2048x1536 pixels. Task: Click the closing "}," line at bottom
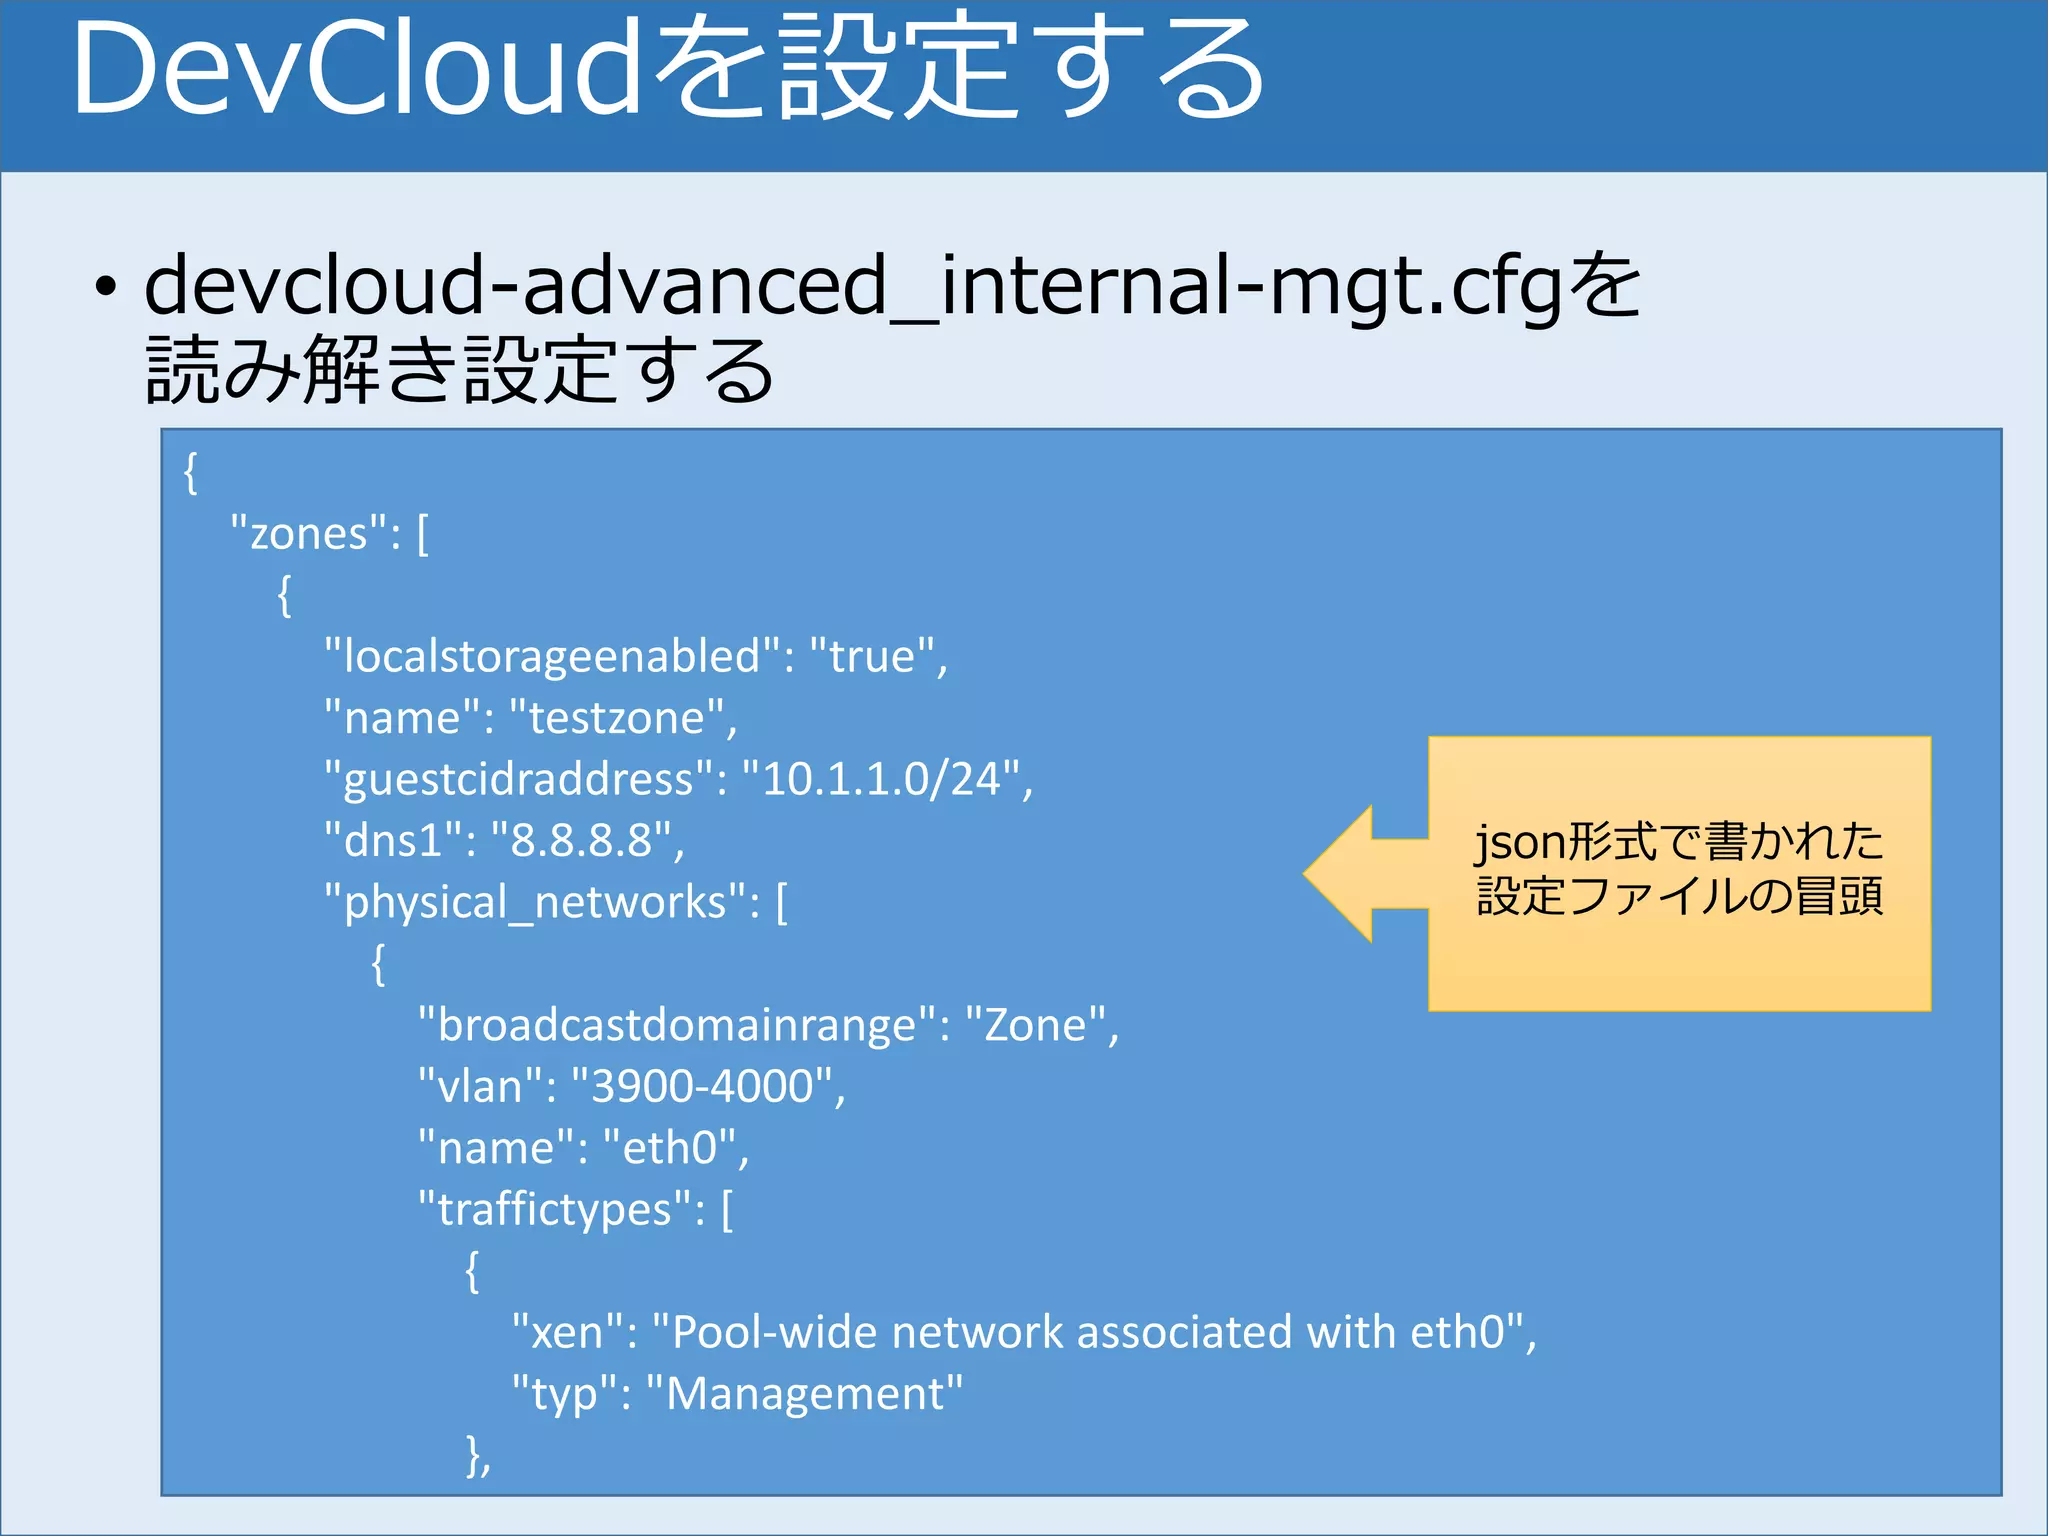pyautogui.click(x=478, y=1455)
